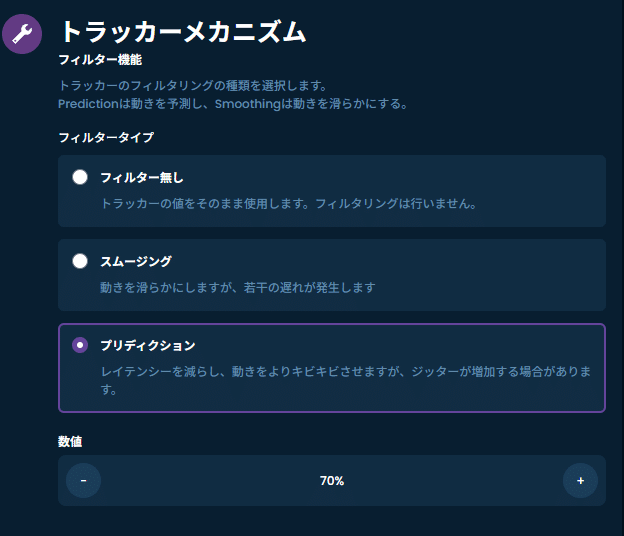Click the prediction description about reduced latency

[x=345, y=380]
